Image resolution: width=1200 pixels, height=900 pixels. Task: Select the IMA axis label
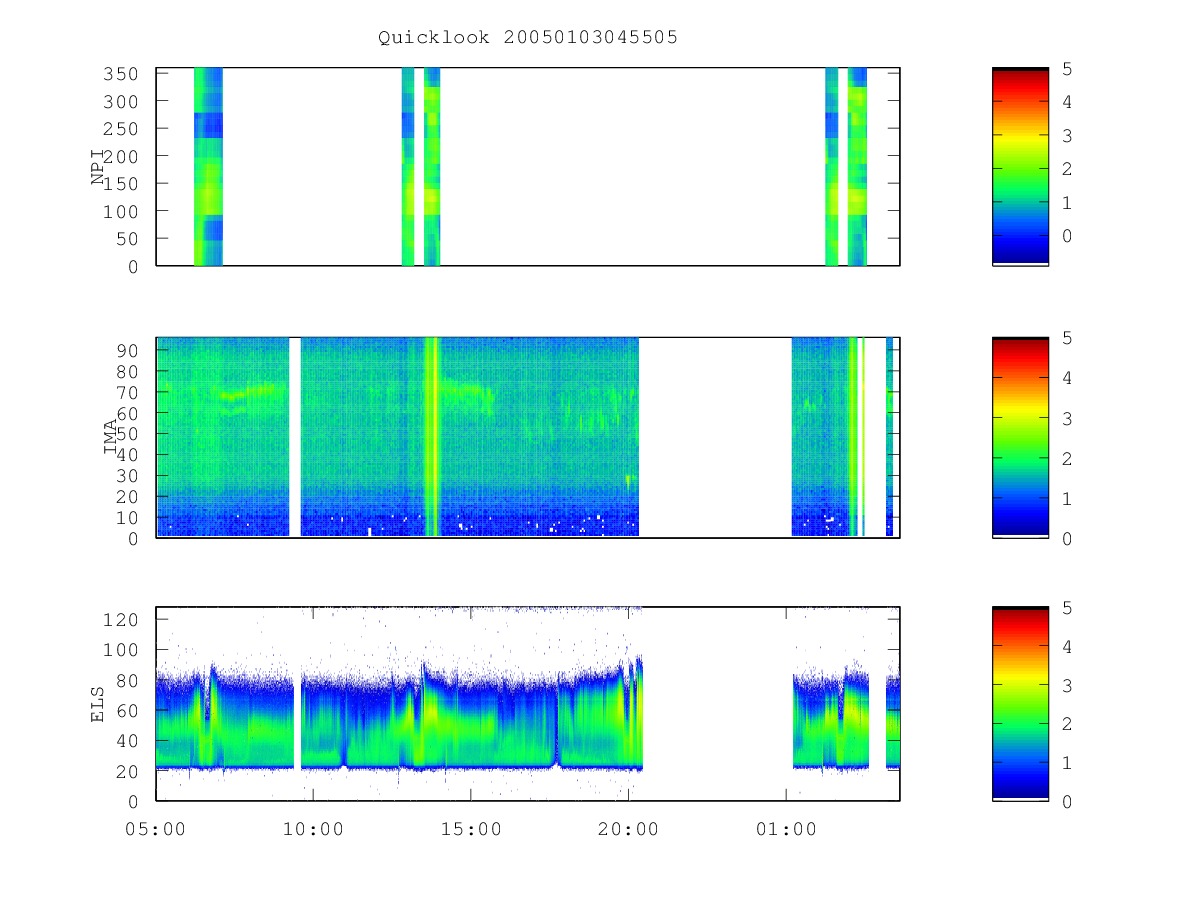[x=111, y=437]
